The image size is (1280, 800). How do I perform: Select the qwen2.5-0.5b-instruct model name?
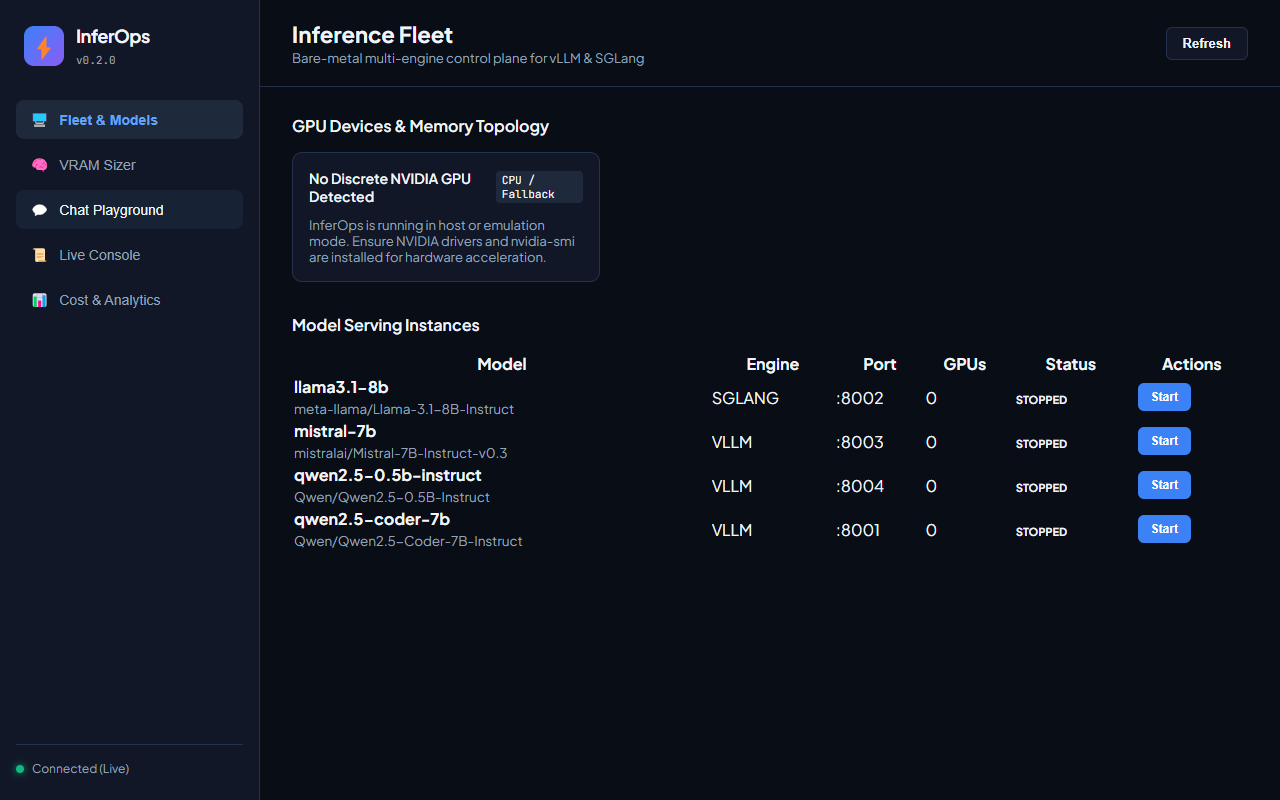pos(388,475)
